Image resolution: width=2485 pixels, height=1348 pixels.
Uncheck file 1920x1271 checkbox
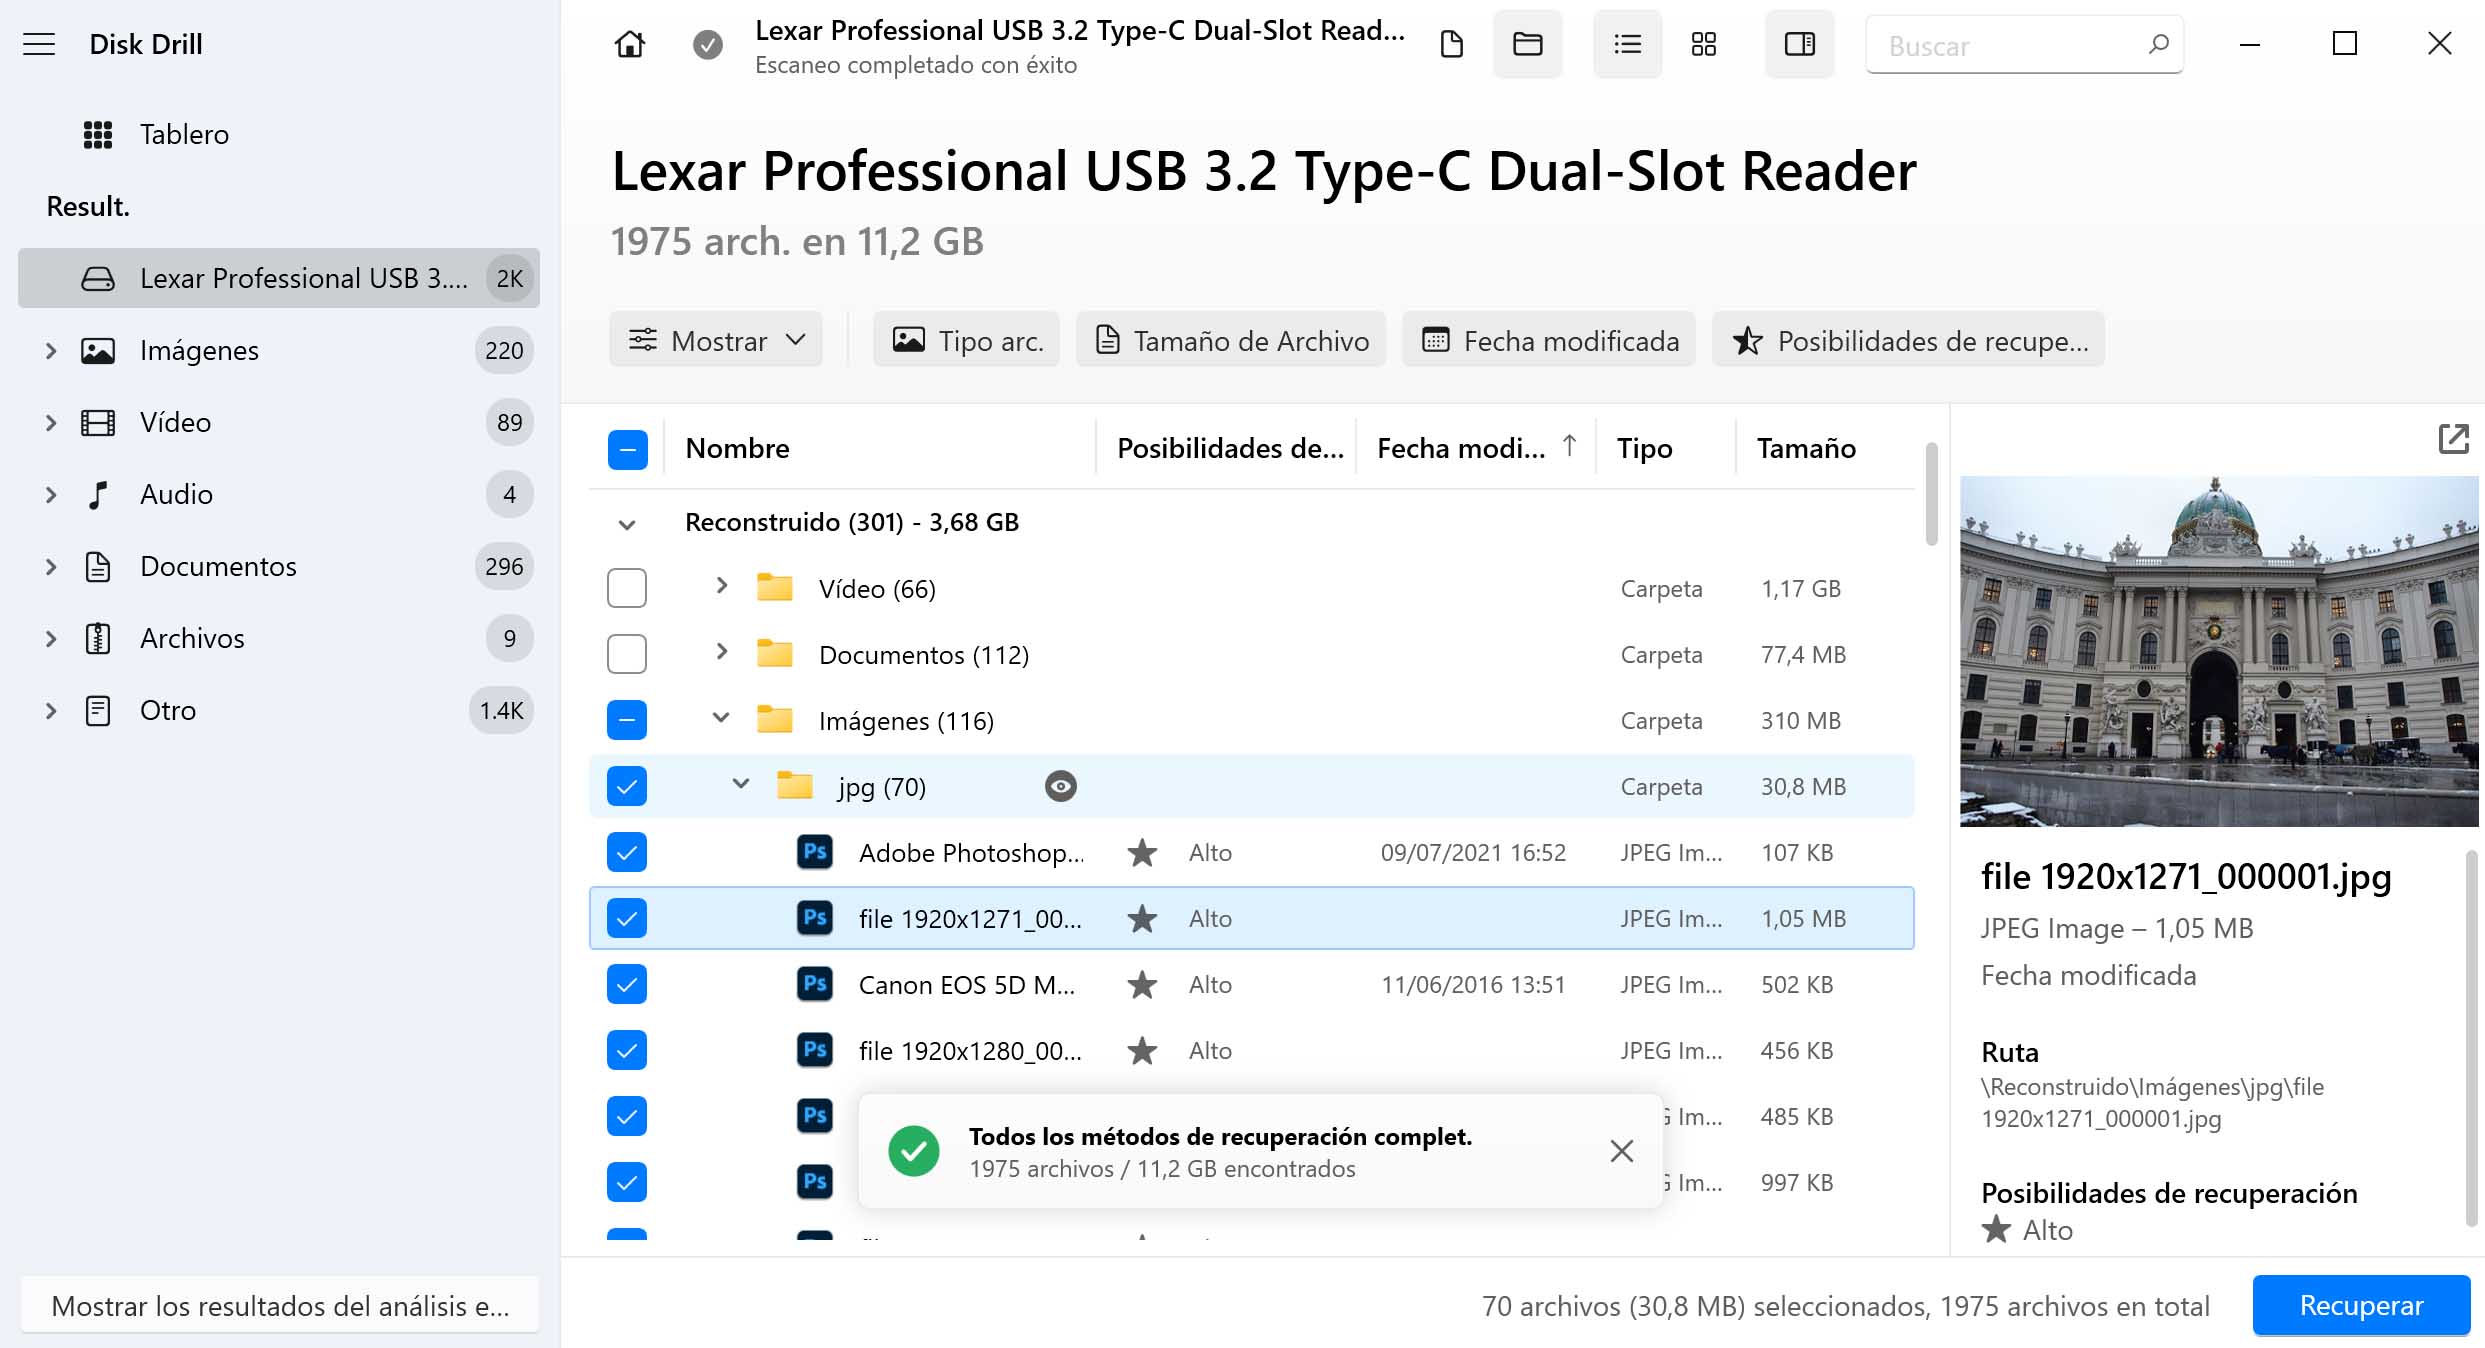coord(627,918)
